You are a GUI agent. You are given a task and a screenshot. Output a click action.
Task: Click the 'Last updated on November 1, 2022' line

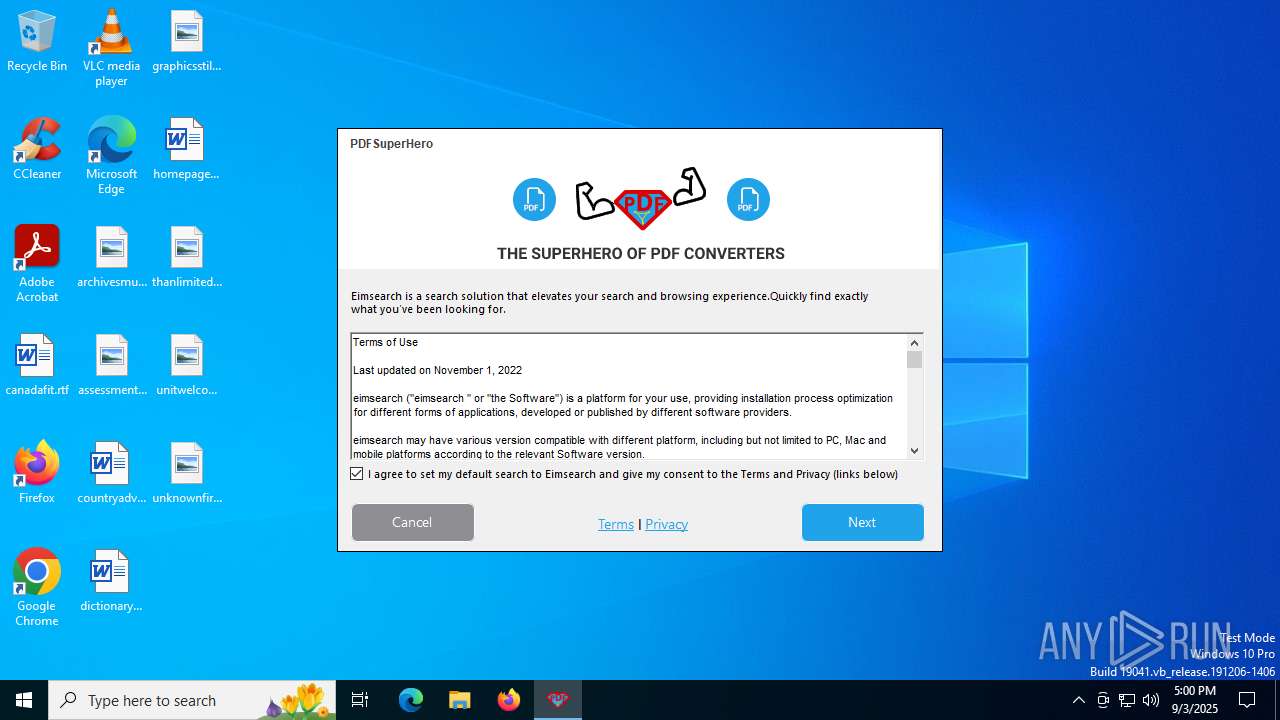tap(437, 370)
